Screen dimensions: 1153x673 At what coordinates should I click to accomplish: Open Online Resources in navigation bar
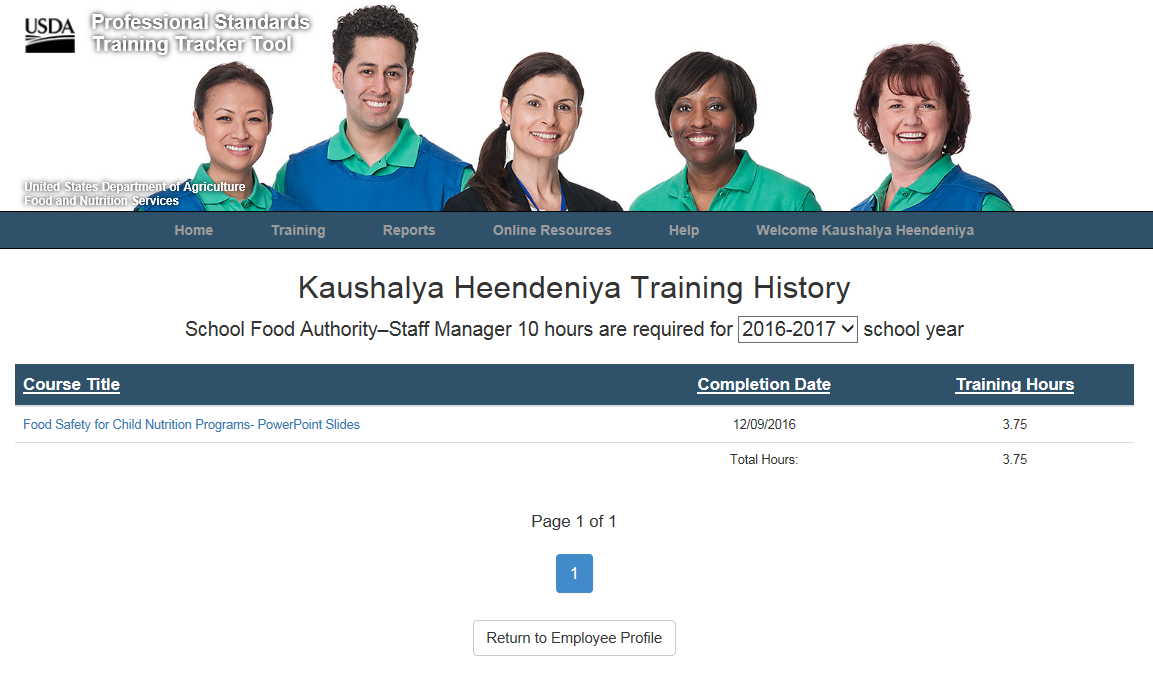[x=552, y=230]
